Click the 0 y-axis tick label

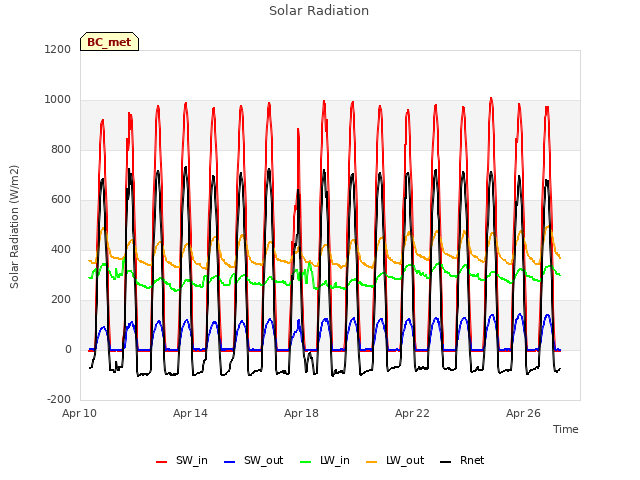[68, 350]
